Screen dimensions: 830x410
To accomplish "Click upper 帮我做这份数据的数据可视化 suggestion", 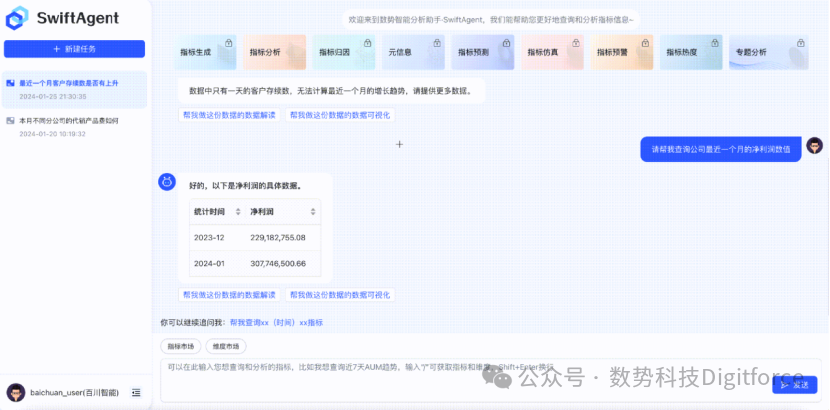I will 340,115.
